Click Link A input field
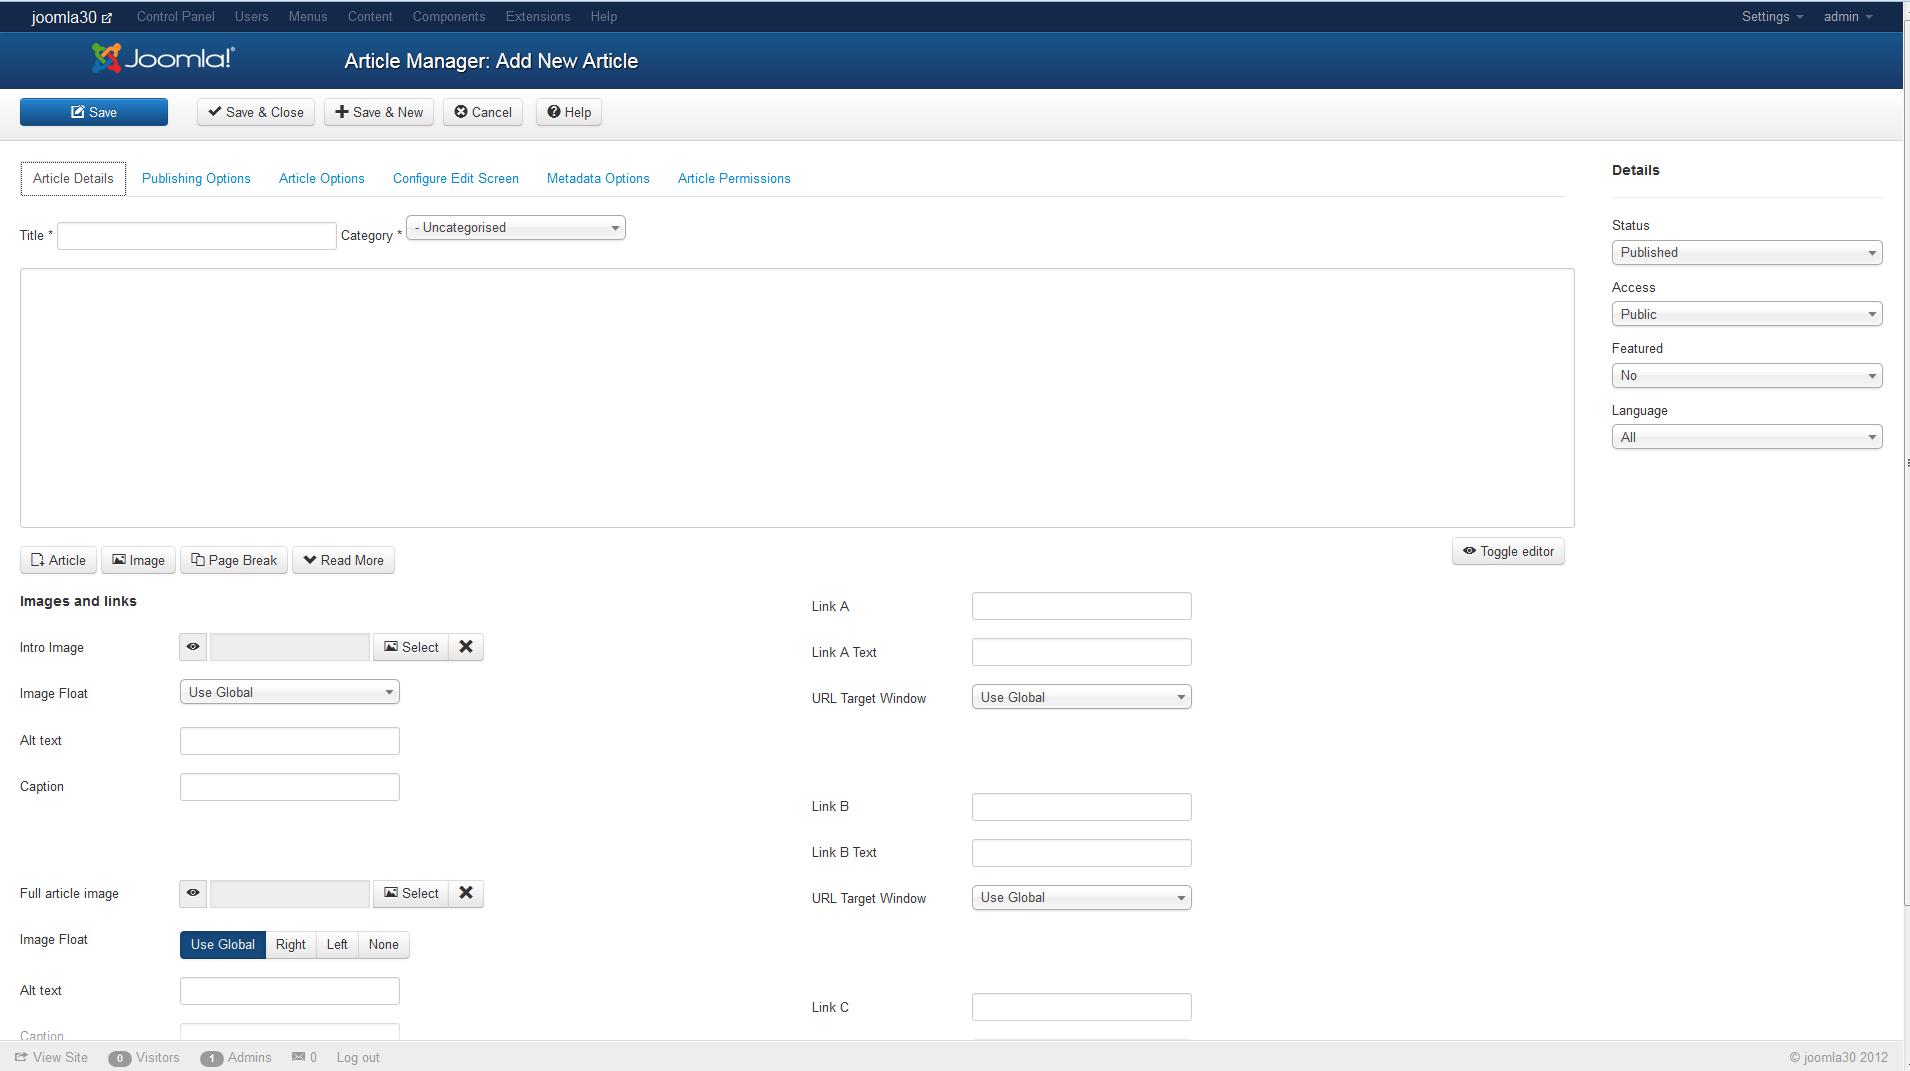The height and width of the screenshot is (1071, 1910). [1082, 606]
